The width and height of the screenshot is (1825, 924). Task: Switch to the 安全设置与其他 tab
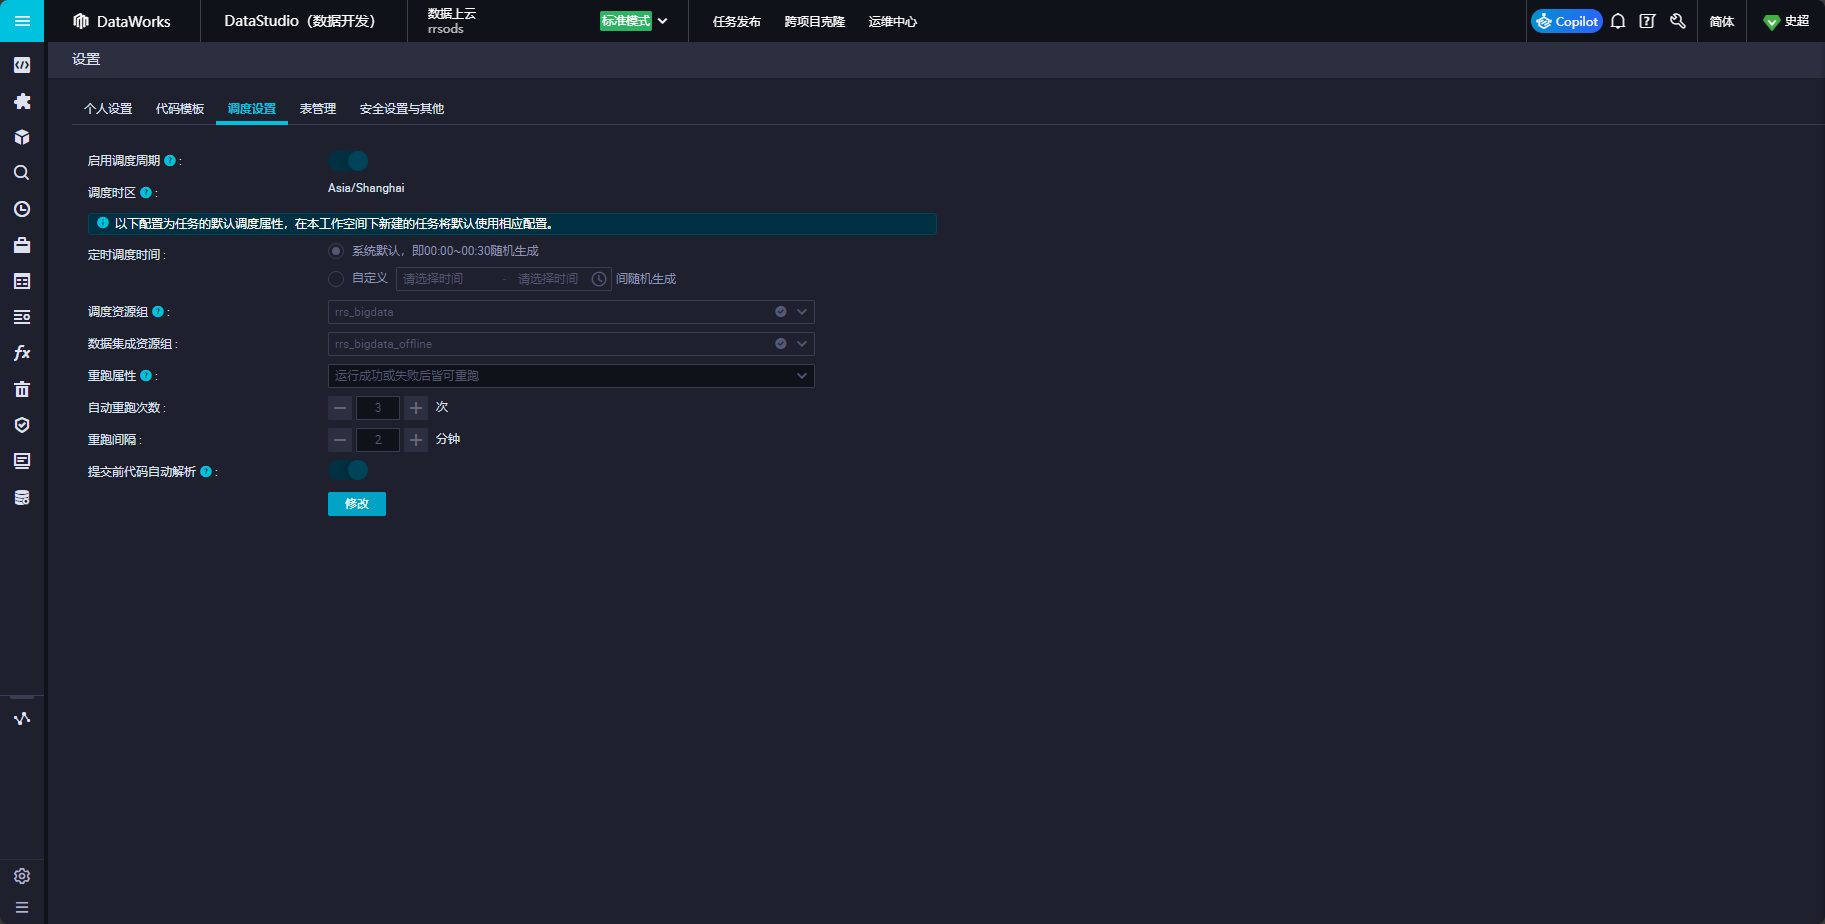[x=402, y=109]
